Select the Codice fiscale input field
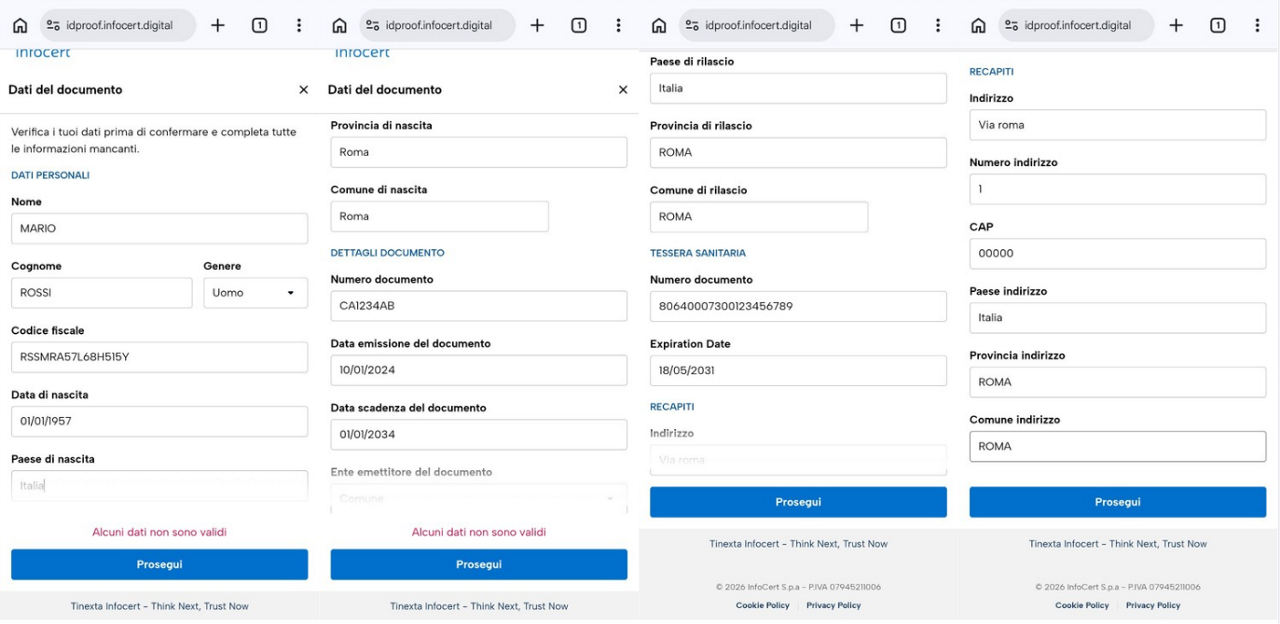The image size is (1280, 624). 159,357
